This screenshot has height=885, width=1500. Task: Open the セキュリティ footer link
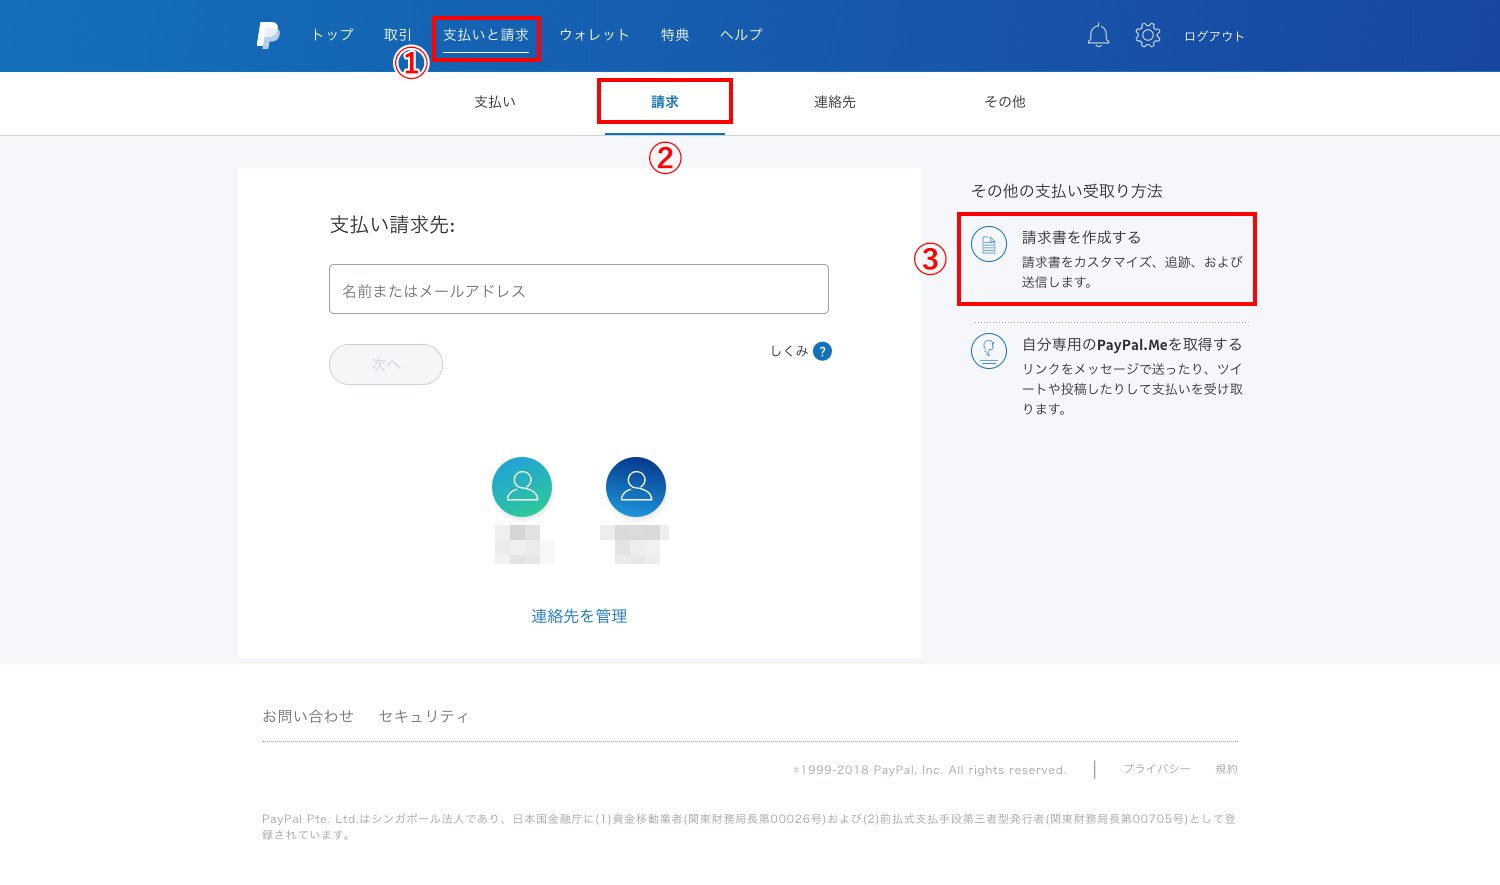424,716
